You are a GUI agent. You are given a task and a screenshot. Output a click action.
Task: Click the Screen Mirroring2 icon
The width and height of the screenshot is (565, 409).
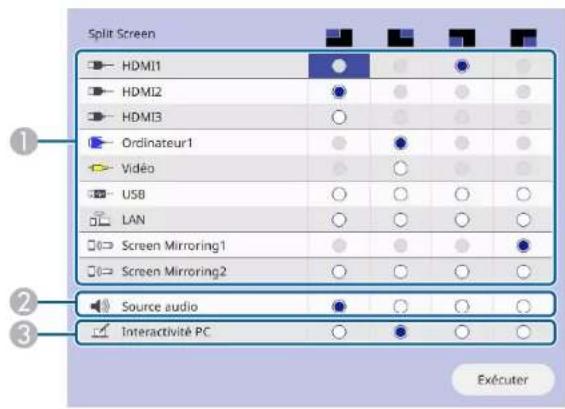pyautogui.click(x=100, y=271)
